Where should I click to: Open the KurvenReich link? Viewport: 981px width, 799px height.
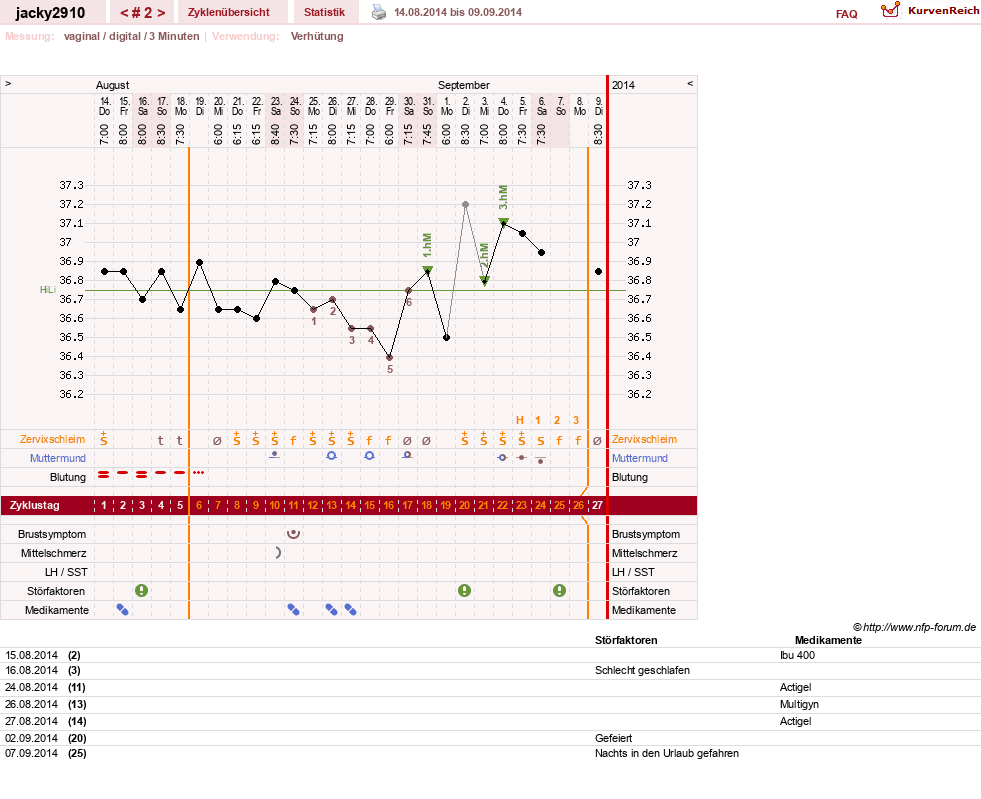pyautogui.click(x=943, y=11)
